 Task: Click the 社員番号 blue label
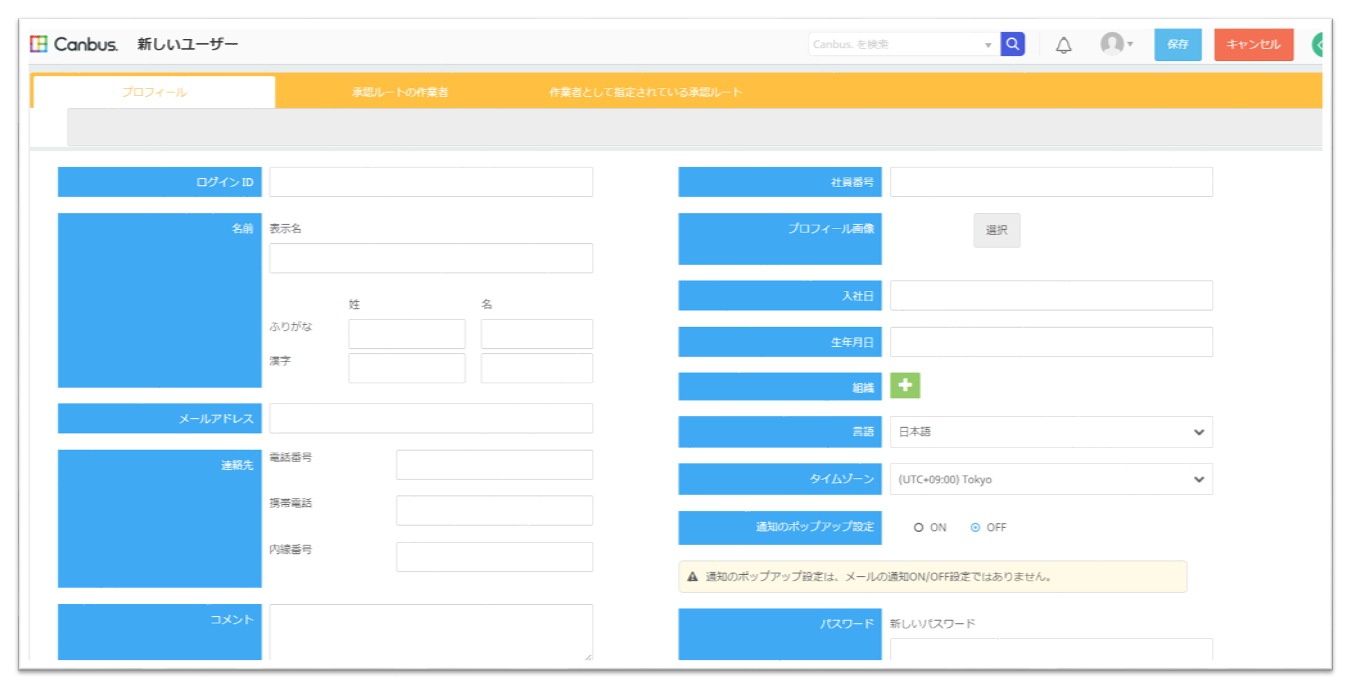780,182
